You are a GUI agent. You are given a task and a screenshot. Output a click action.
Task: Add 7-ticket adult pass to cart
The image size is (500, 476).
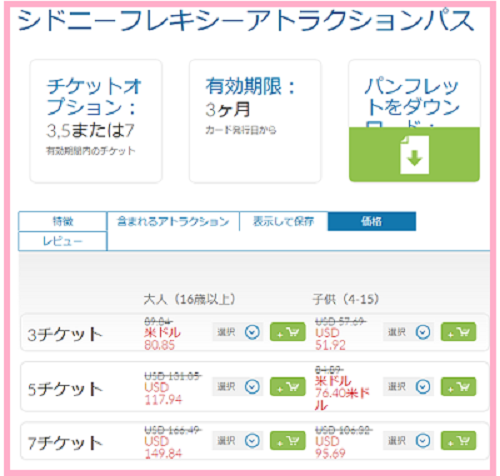288,441
